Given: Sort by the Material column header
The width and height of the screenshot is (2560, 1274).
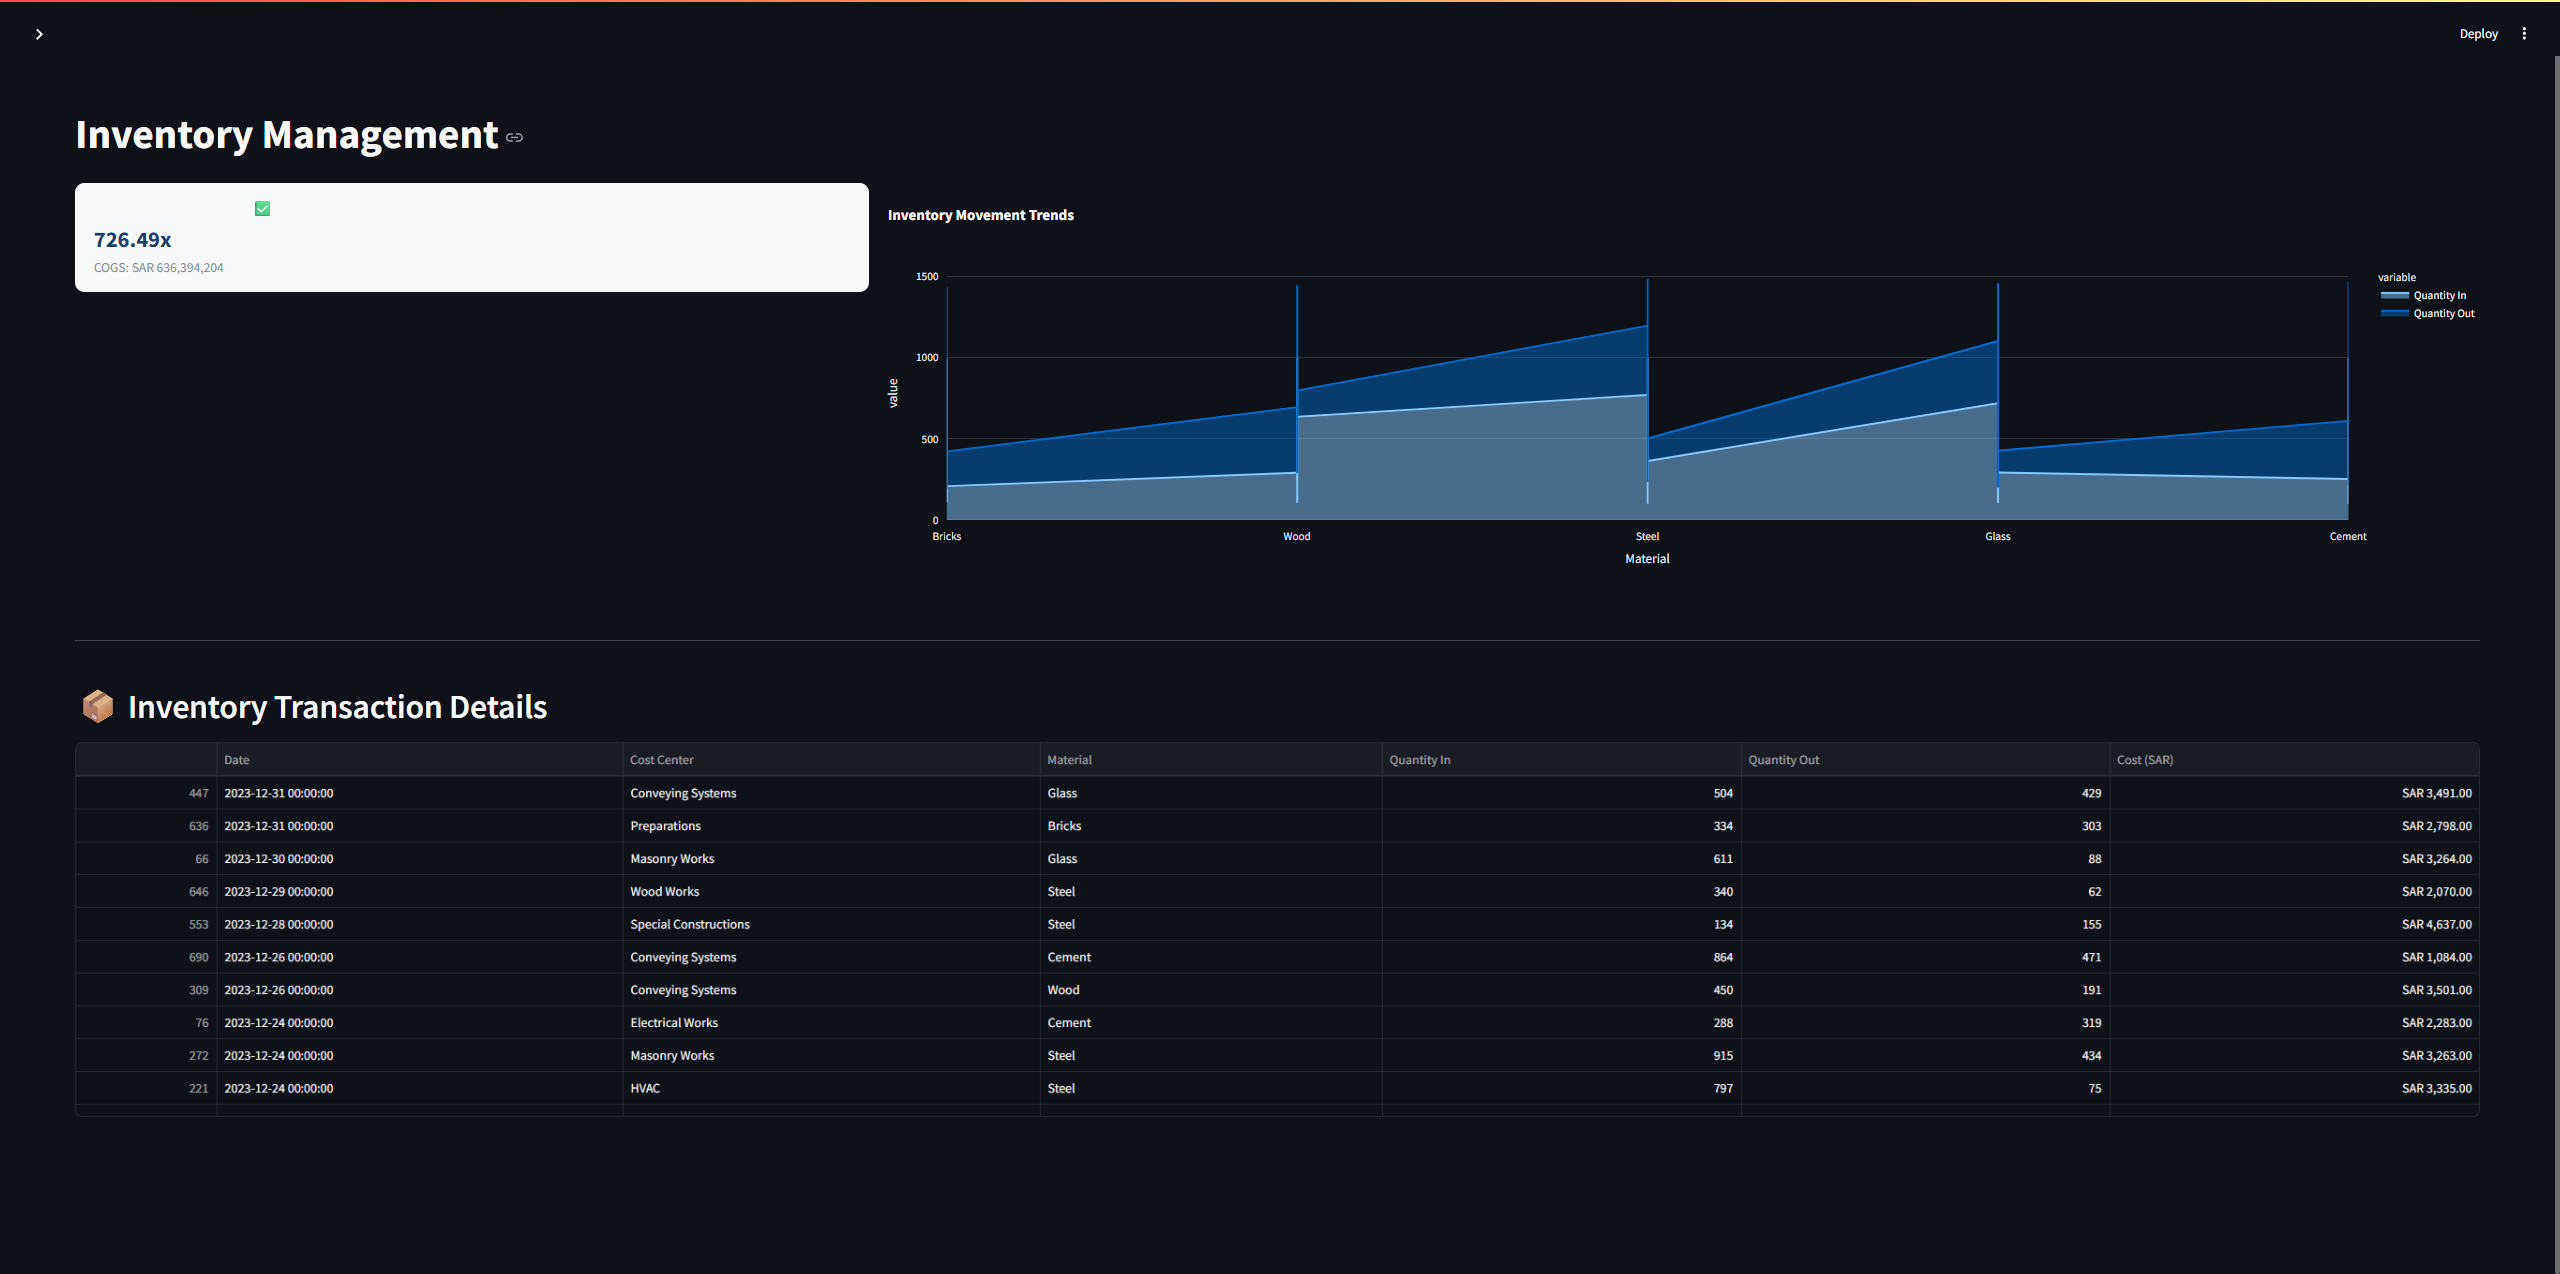Looking at the screenshot, I should coord(1210,760).
